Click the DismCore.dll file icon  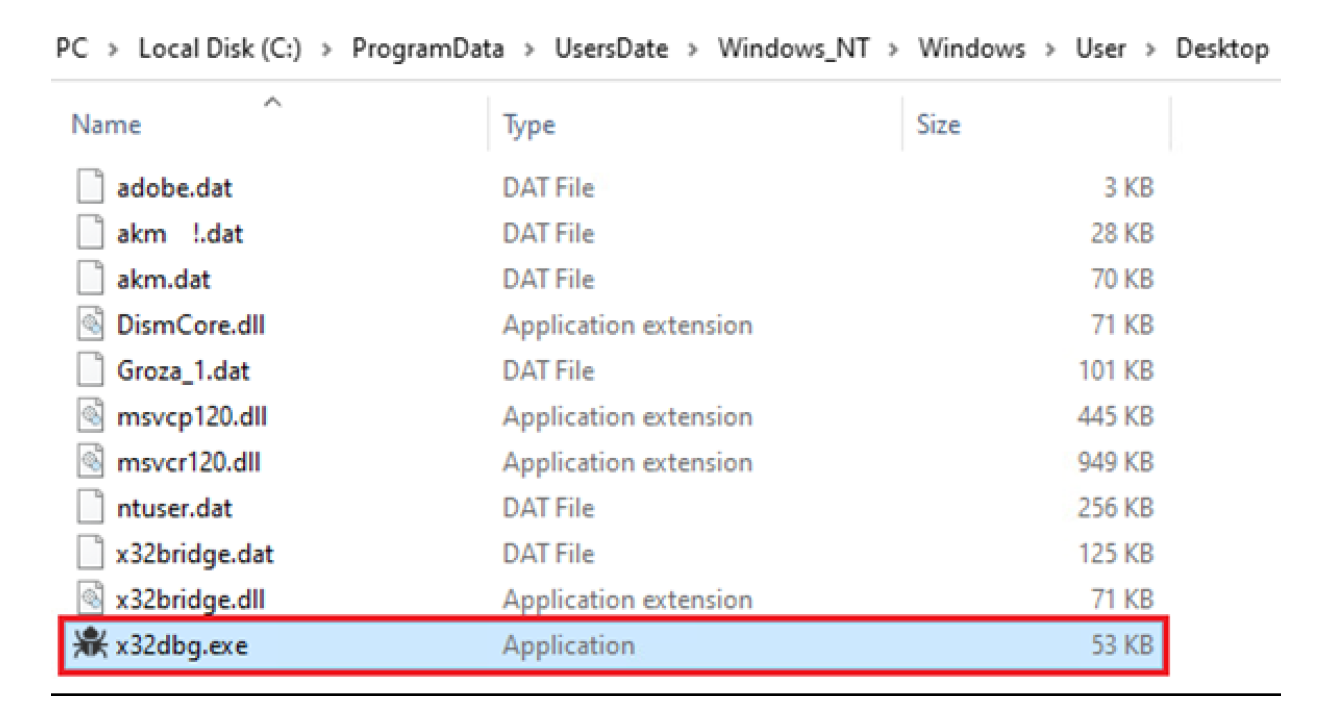click(90, 325)
